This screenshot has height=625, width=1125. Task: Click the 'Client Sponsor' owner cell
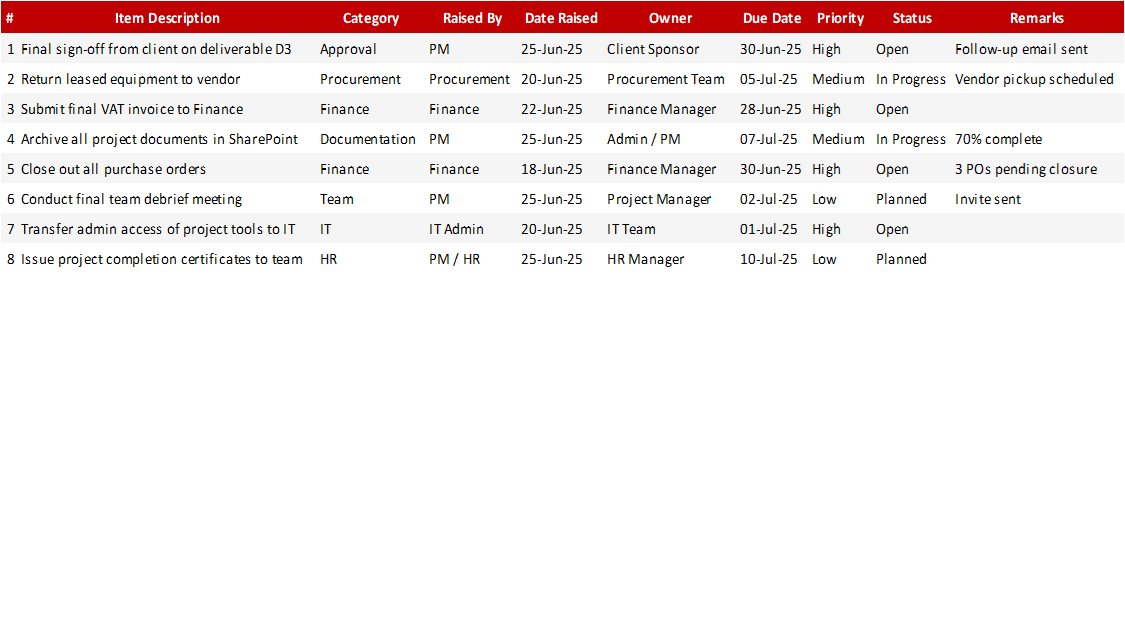point(653,50)
